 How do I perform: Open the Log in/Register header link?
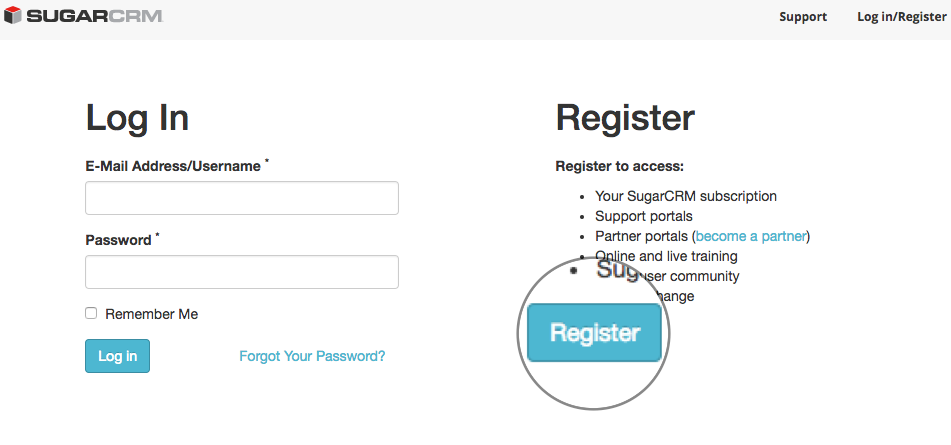coord(902,17)
